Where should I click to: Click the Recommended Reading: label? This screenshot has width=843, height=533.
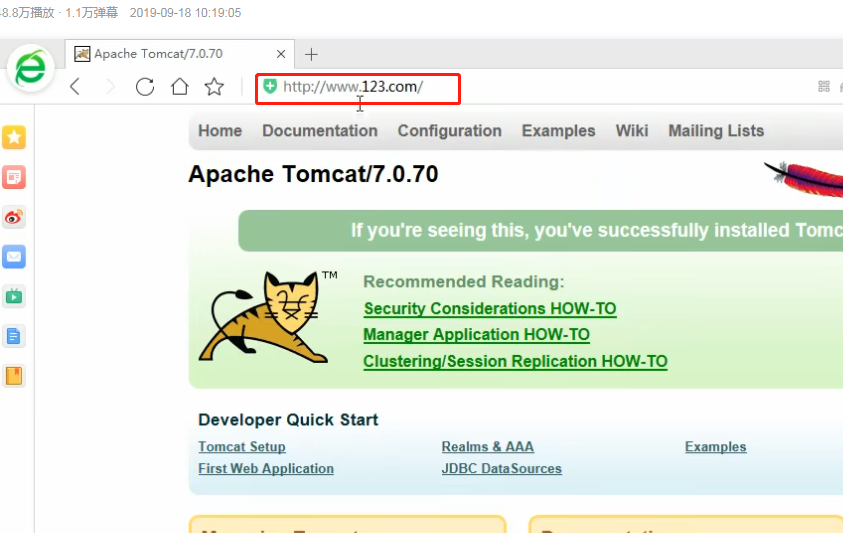click(464, 282)
